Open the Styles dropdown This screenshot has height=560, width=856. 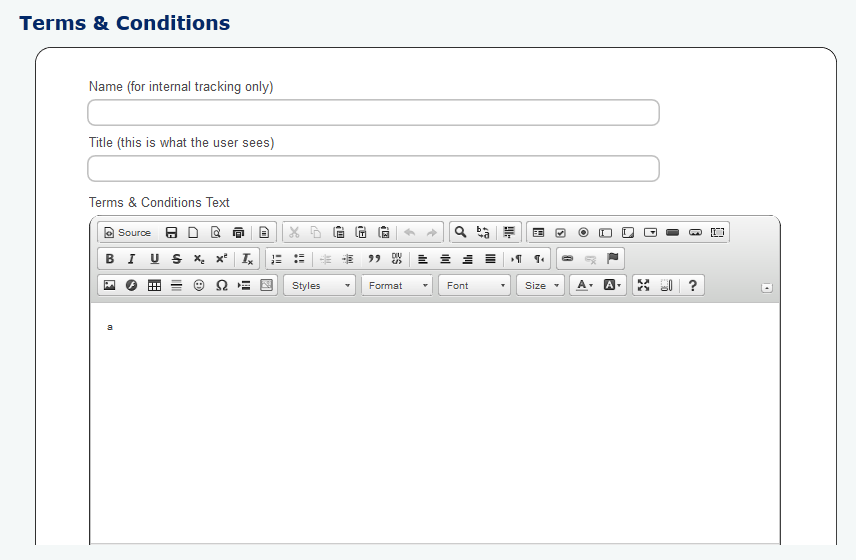(x=319, y=285)
